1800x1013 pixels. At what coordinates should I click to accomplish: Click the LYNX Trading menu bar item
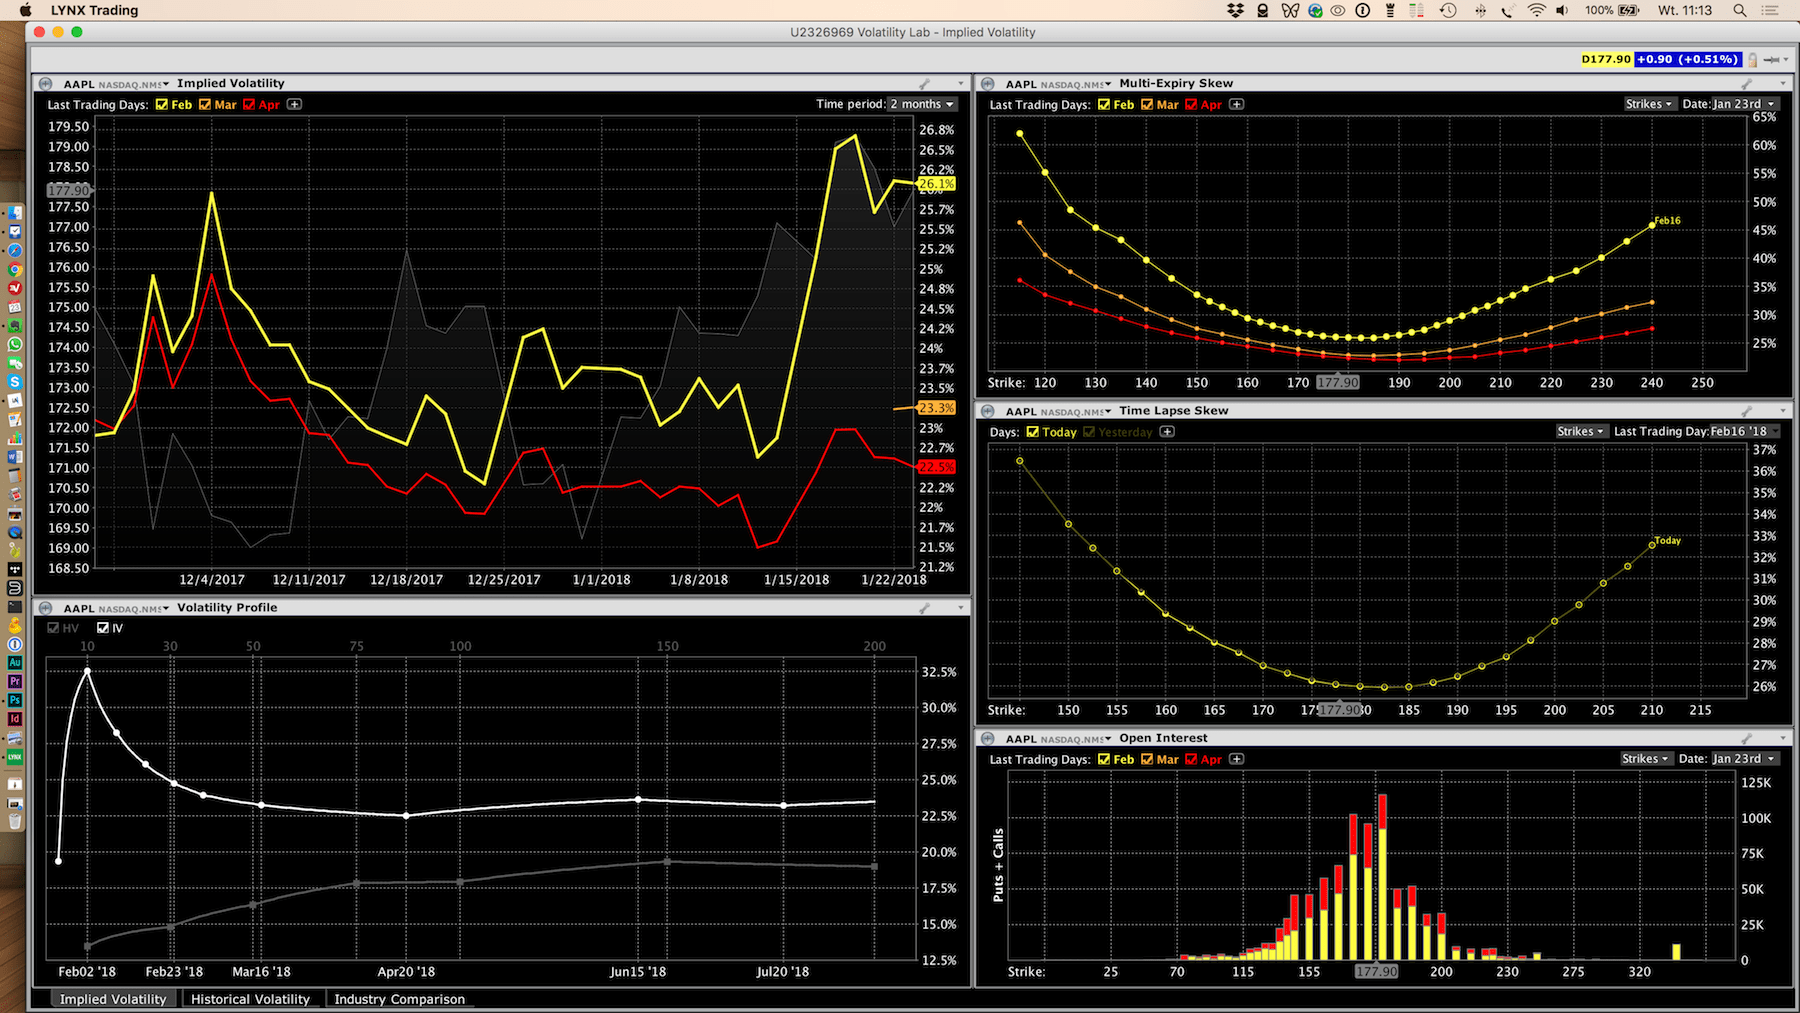point(94,11)
